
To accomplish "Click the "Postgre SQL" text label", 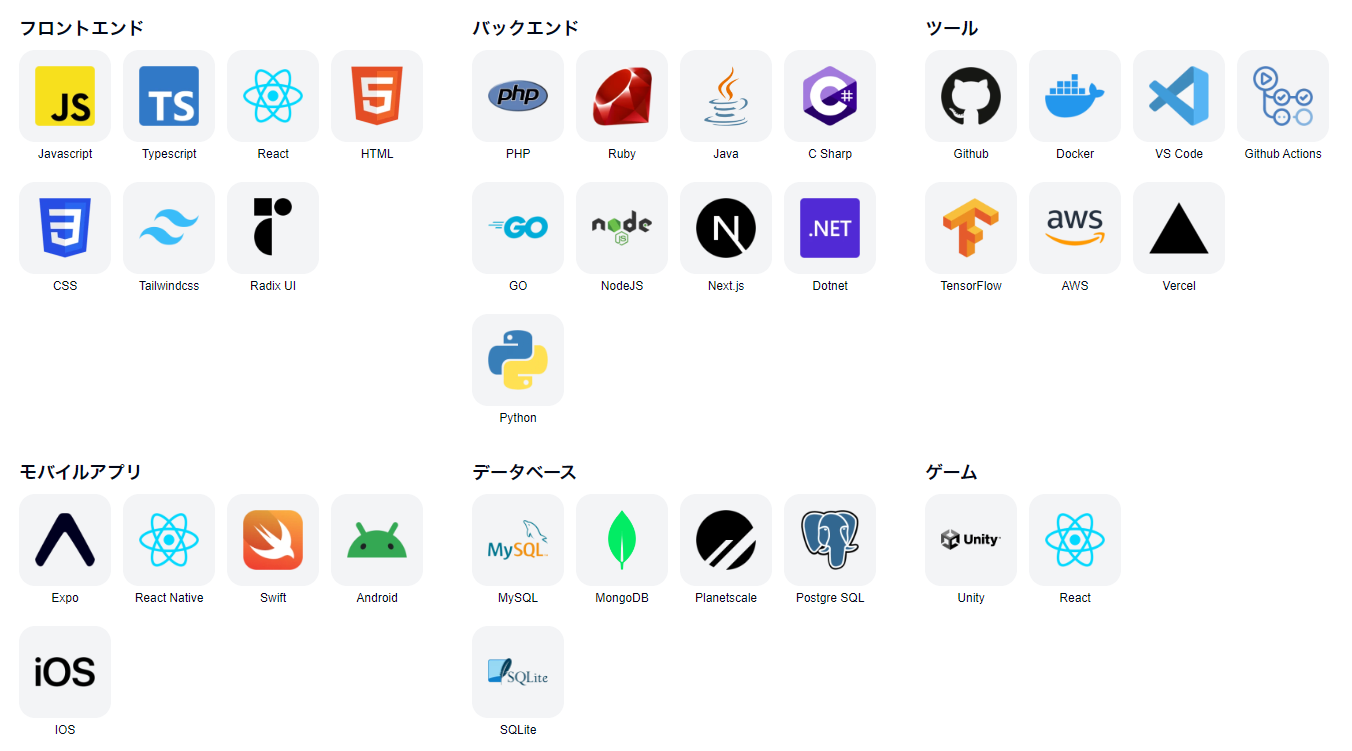I will coord(830,598).
